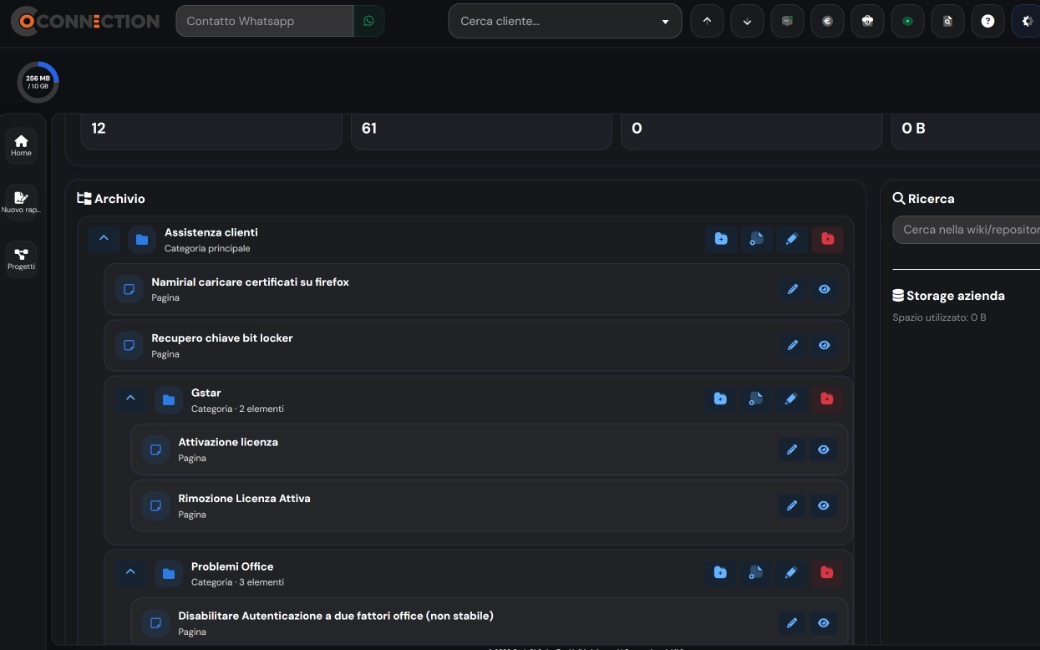The image size is (1040, 650).
Task: Open Nuovo rapporto in sidebar
Action: click(21, 202)
